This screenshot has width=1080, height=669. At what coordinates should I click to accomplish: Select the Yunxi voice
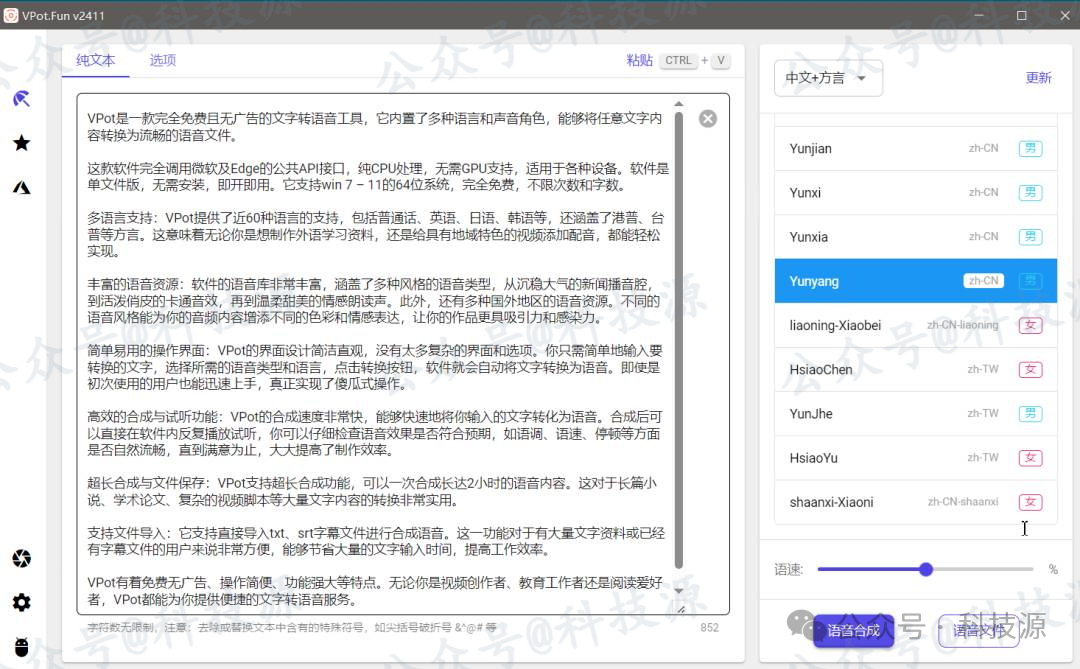(915, 192)
